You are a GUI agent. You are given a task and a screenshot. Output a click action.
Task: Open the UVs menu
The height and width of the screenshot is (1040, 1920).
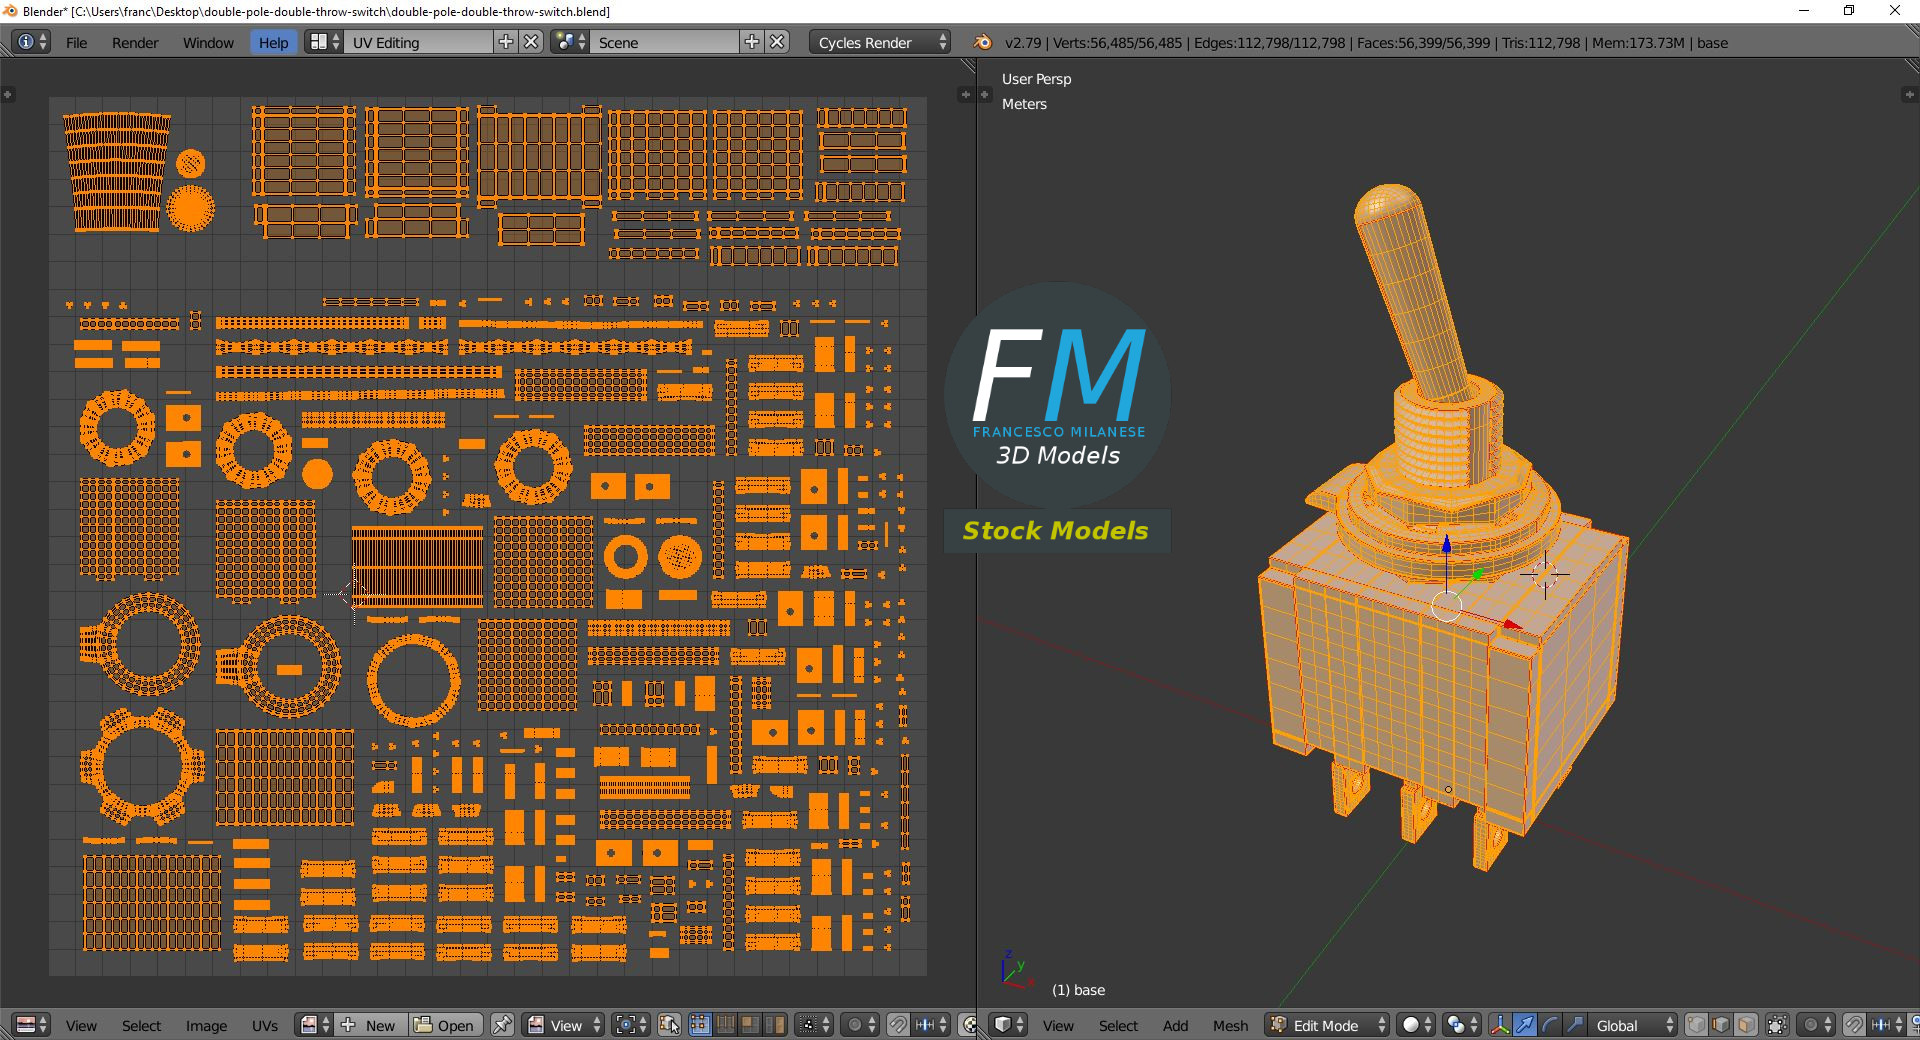click(265, 1025)
